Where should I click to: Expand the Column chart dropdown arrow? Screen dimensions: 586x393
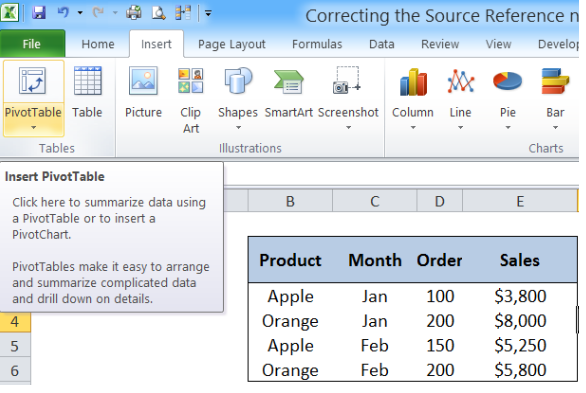[413, 127]
